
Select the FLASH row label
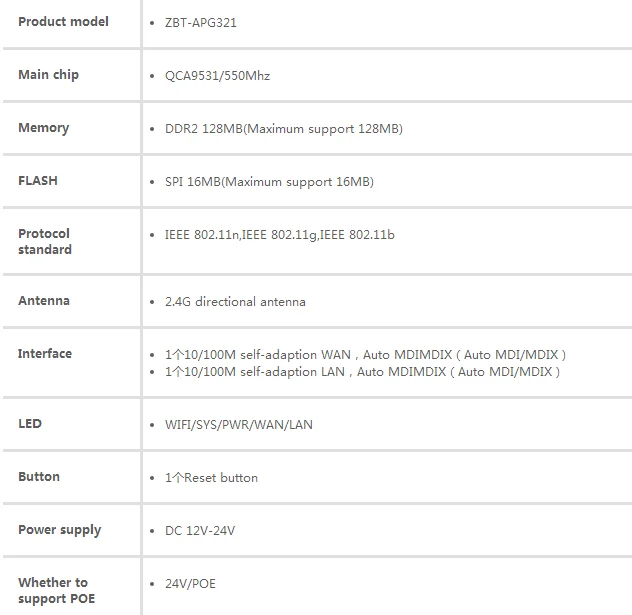coord(38,181)
